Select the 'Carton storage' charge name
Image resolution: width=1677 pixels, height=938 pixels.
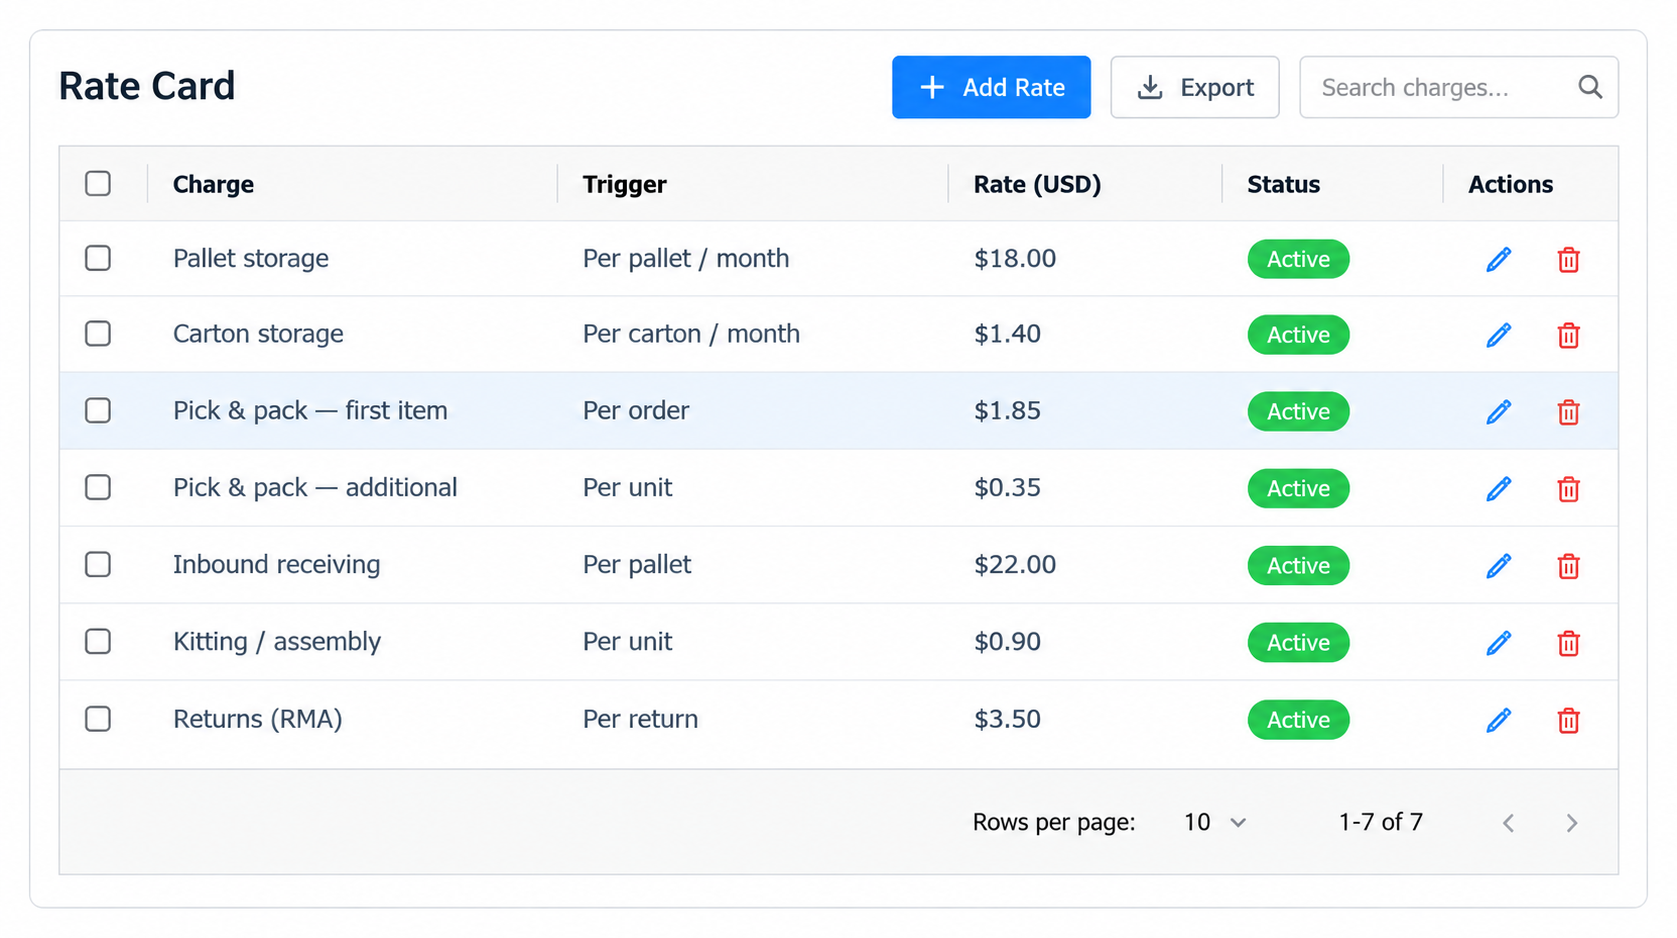click(258, 334)
